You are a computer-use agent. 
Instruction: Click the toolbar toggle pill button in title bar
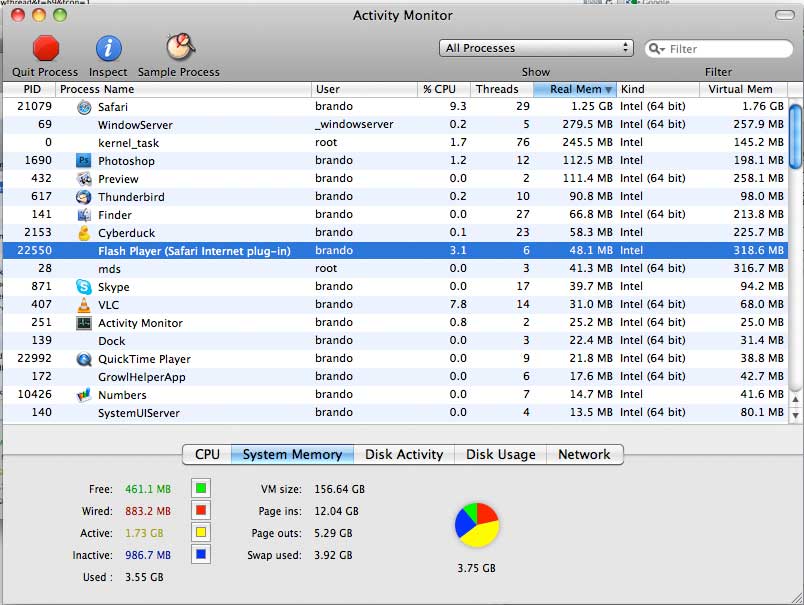[785, 15]
